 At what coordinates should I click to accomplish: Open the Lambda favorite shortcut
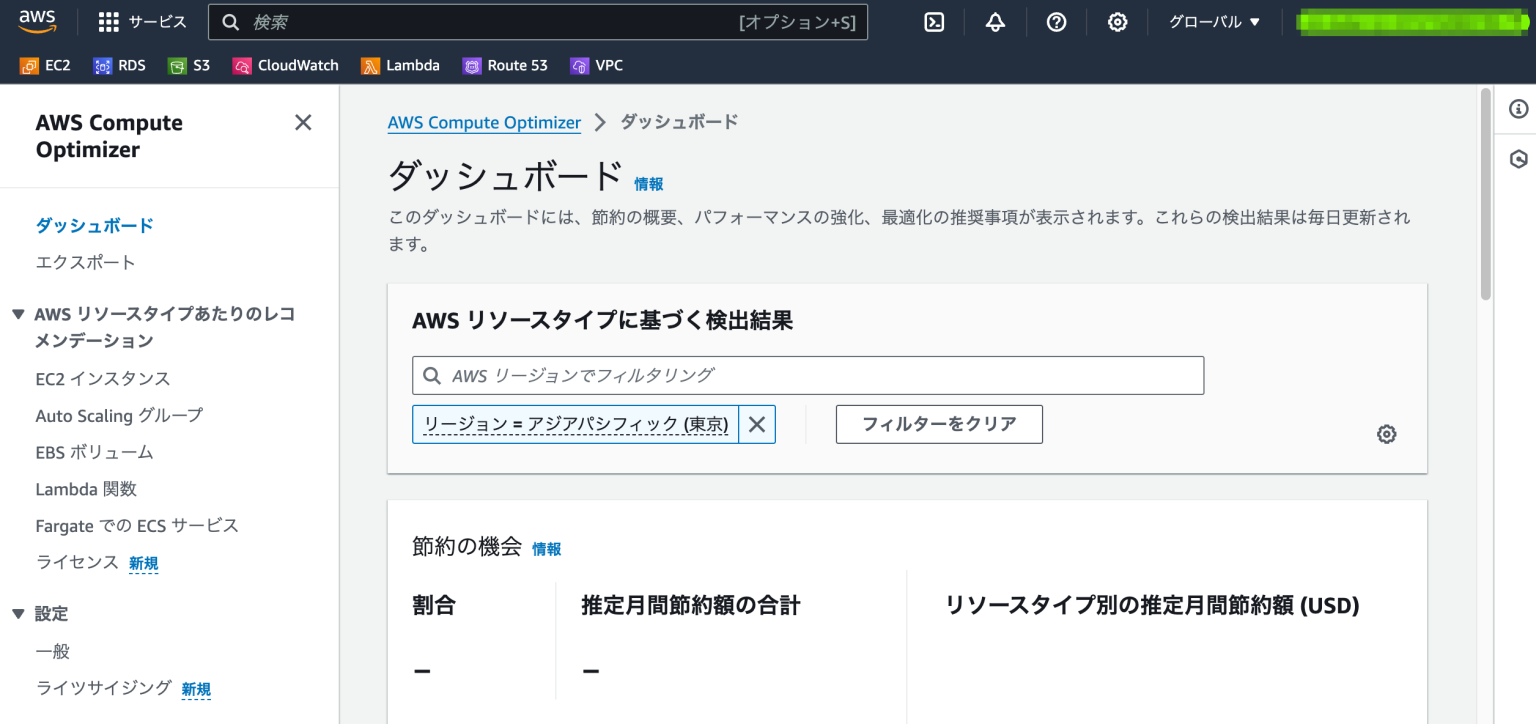[400, 65]
